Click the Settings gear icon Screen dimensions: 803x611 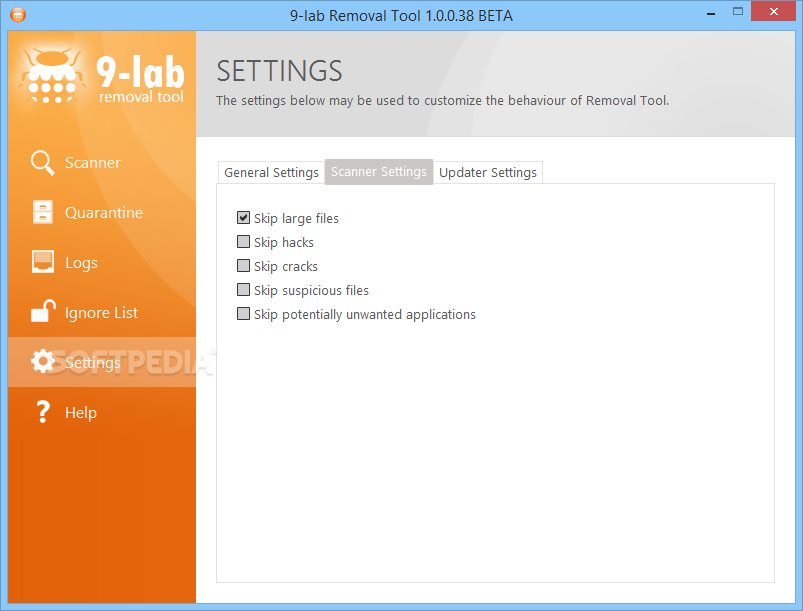[43, 362]
